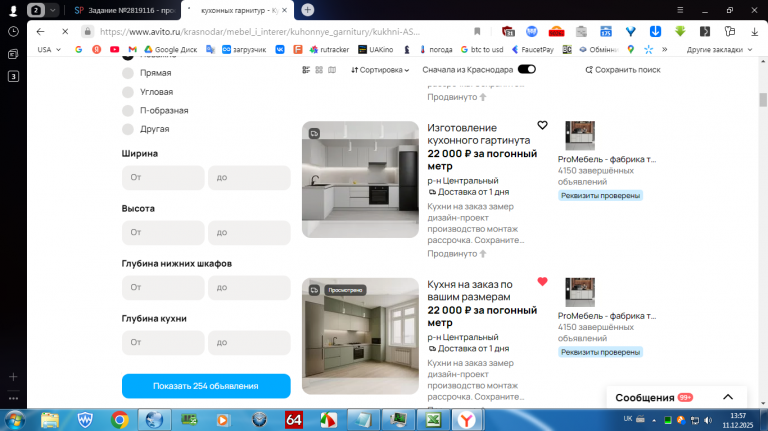Stop loading the page with the X button

click(x=65, y=31)
